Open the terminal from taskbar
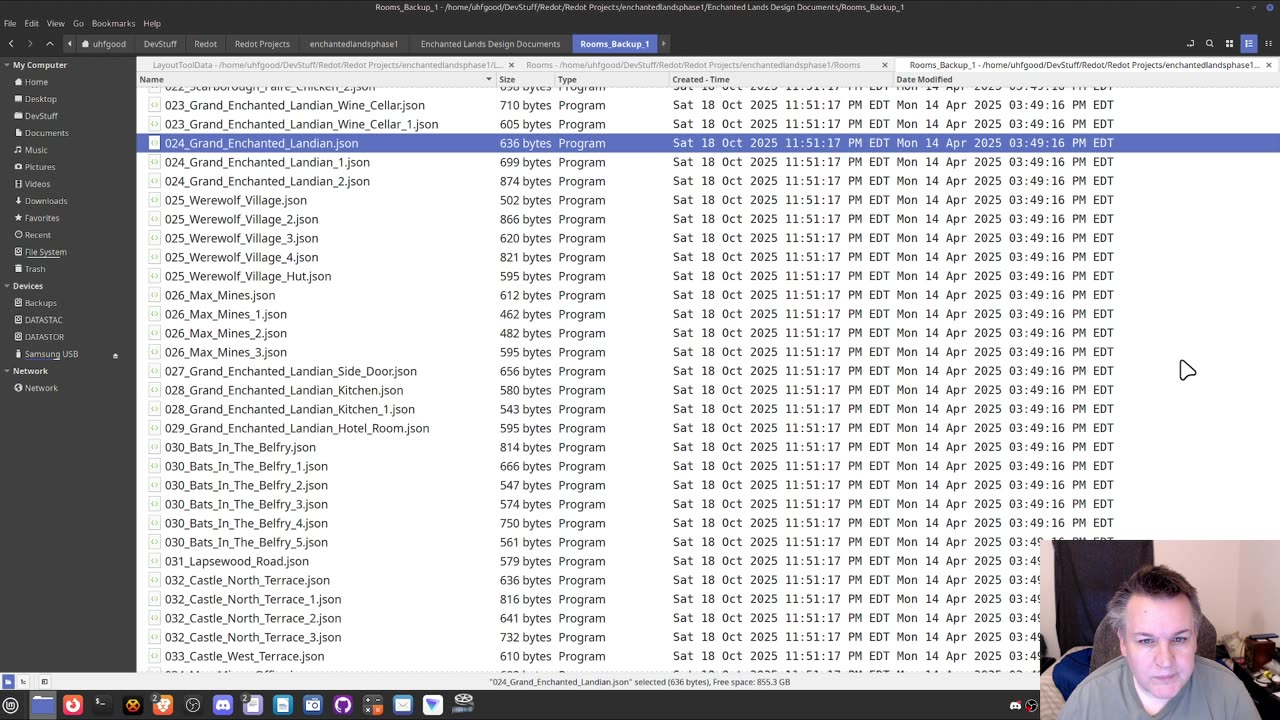The width and height of the screenshot is (1280, 720). (x=101, y=706)
